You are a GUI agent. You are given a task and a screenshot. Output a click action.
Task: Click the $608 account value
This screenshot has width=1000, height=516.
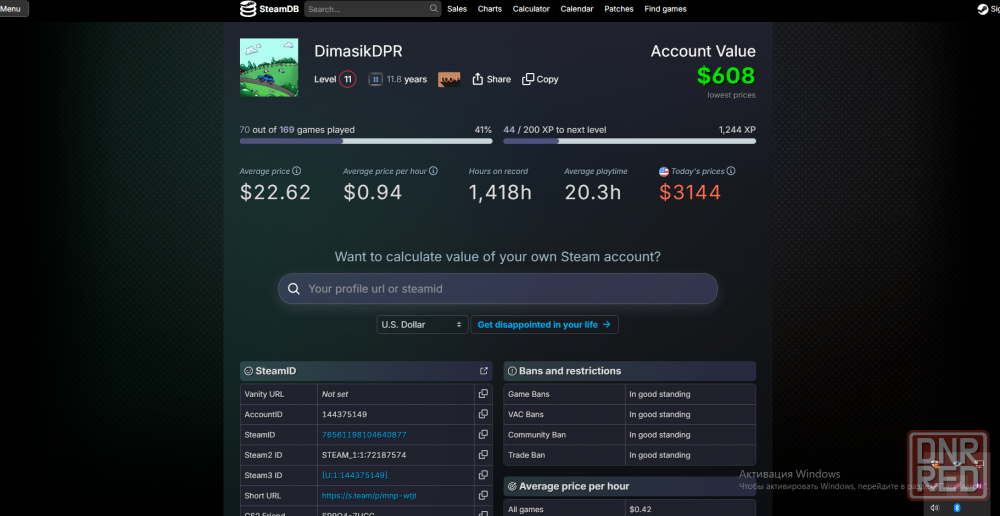point(726,76)
